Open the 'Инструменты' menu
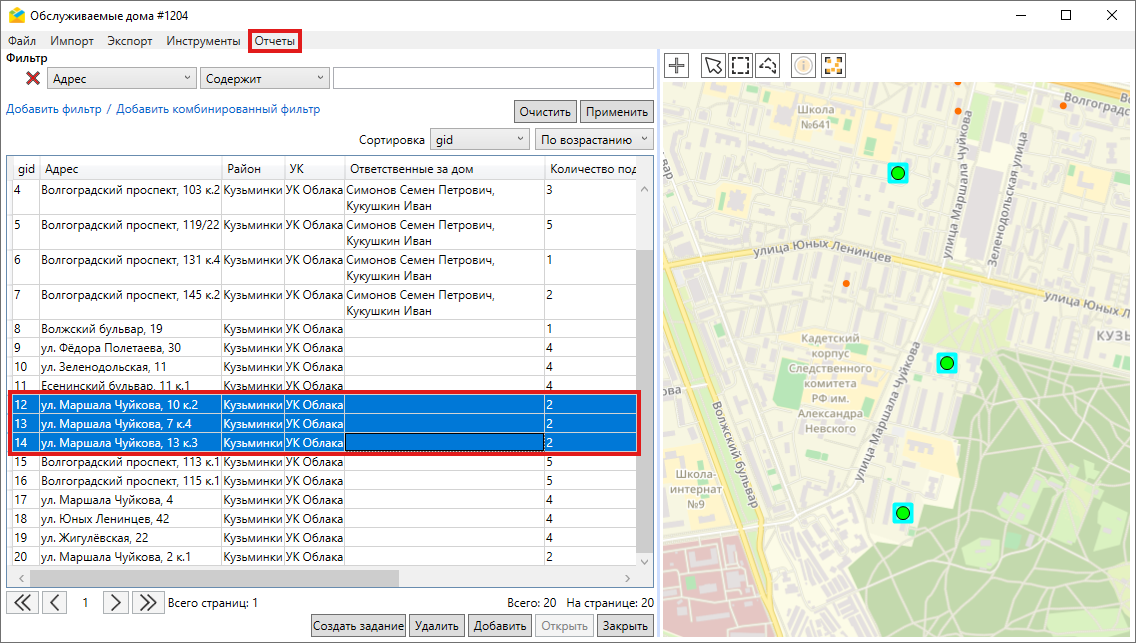 [x=203, y=41]
